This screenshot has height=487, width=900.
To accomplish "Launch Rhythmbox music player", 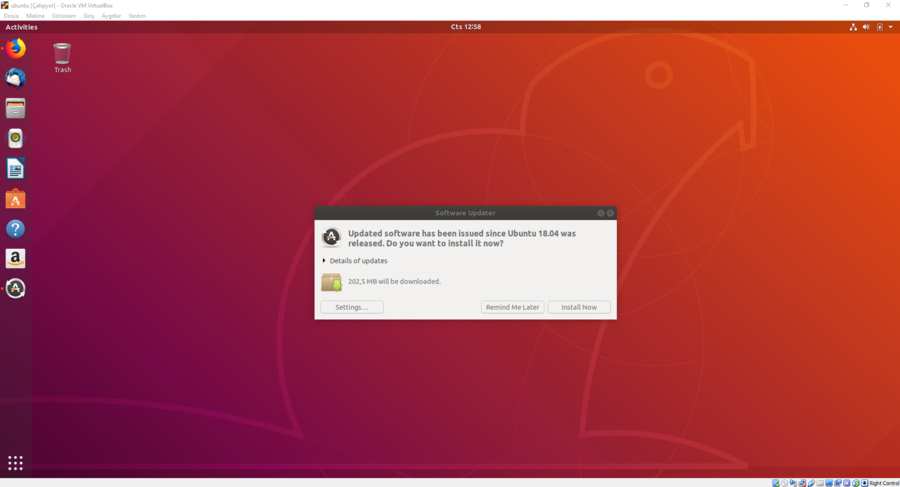I will click(x=15, y=138).
